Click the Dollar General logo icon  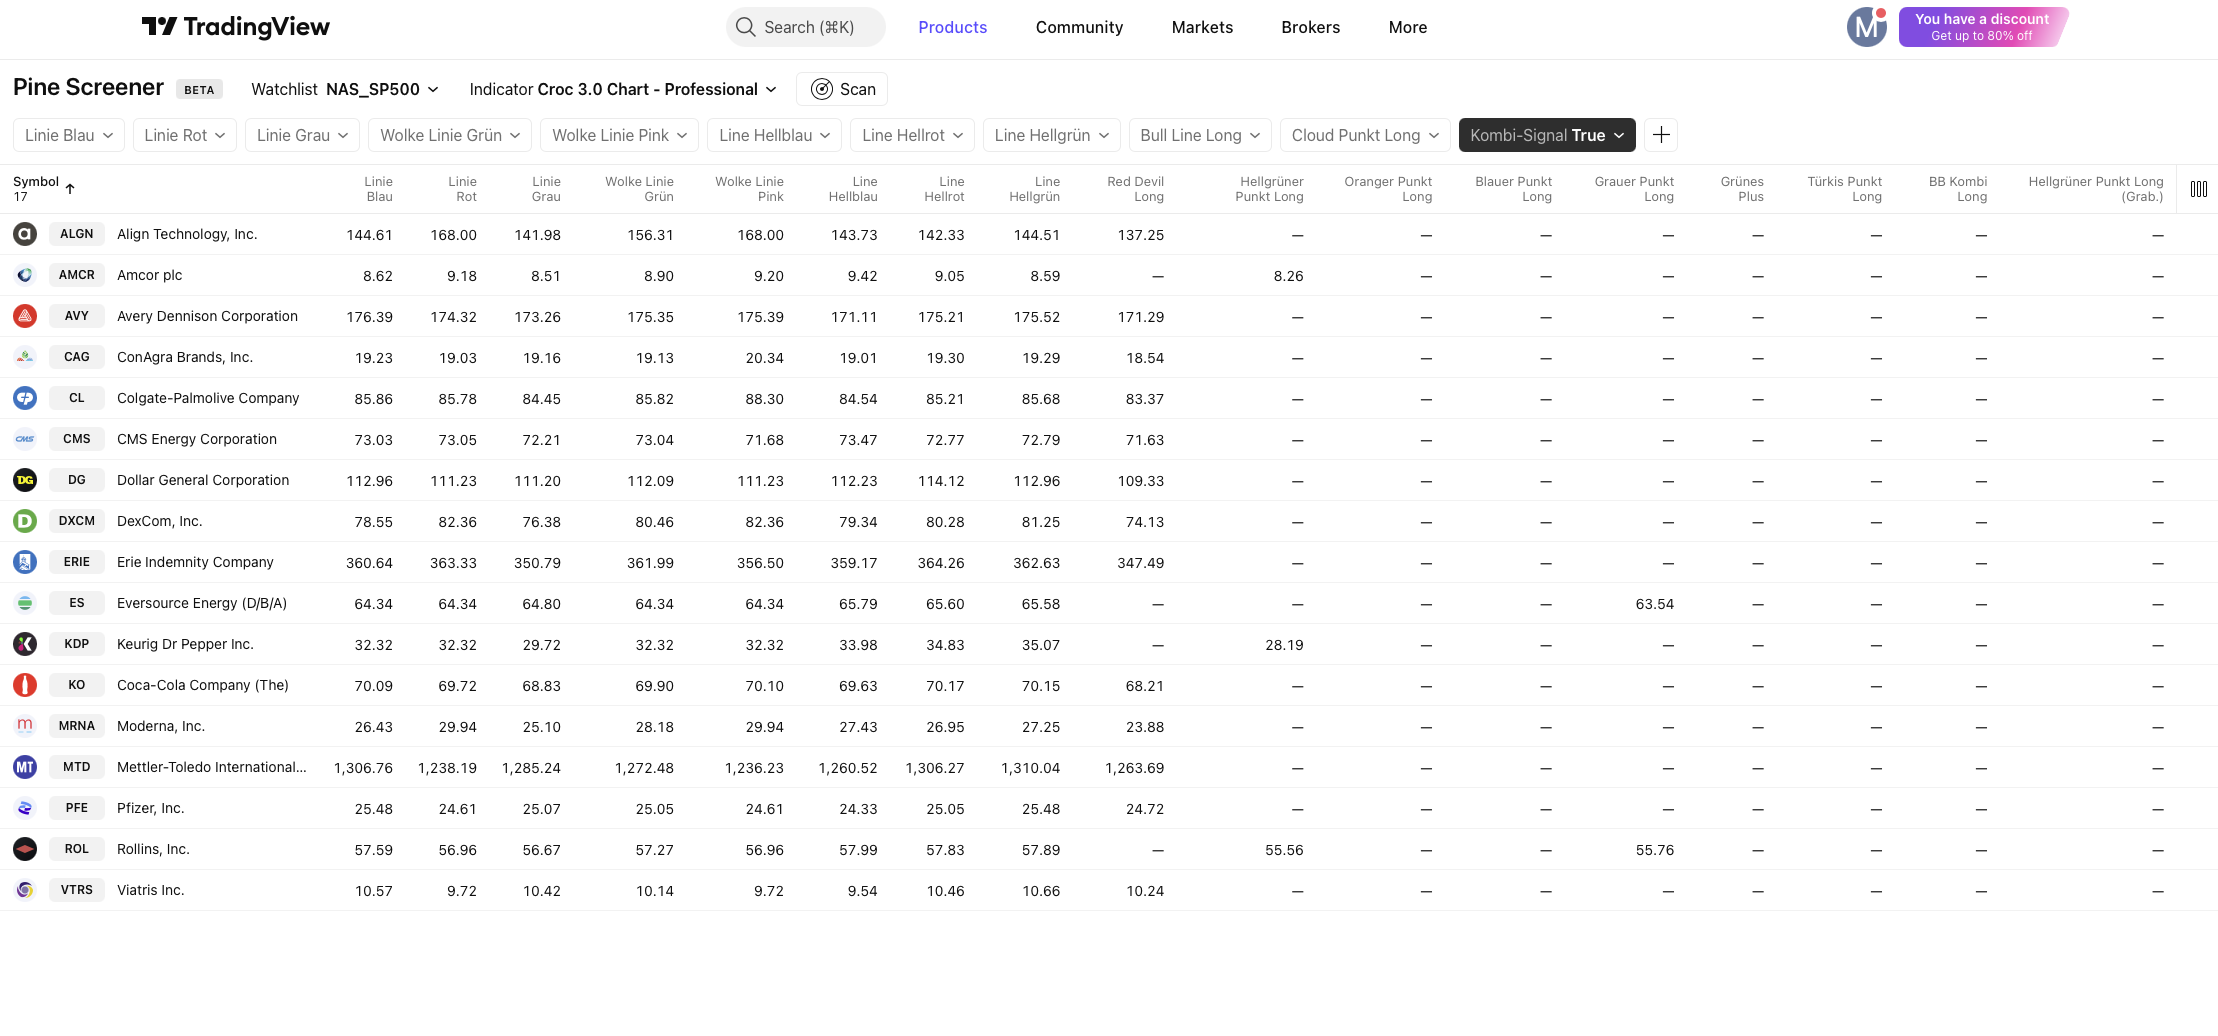[25, 480]
